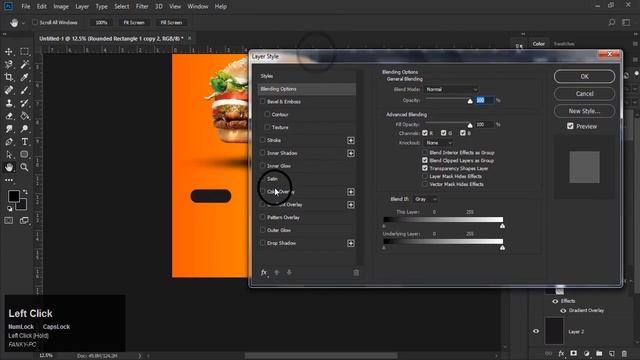Open the Blend If Gray dropdown
This screenshot has height=360, width=640.
pyautogui.click(x=426, y=199)
